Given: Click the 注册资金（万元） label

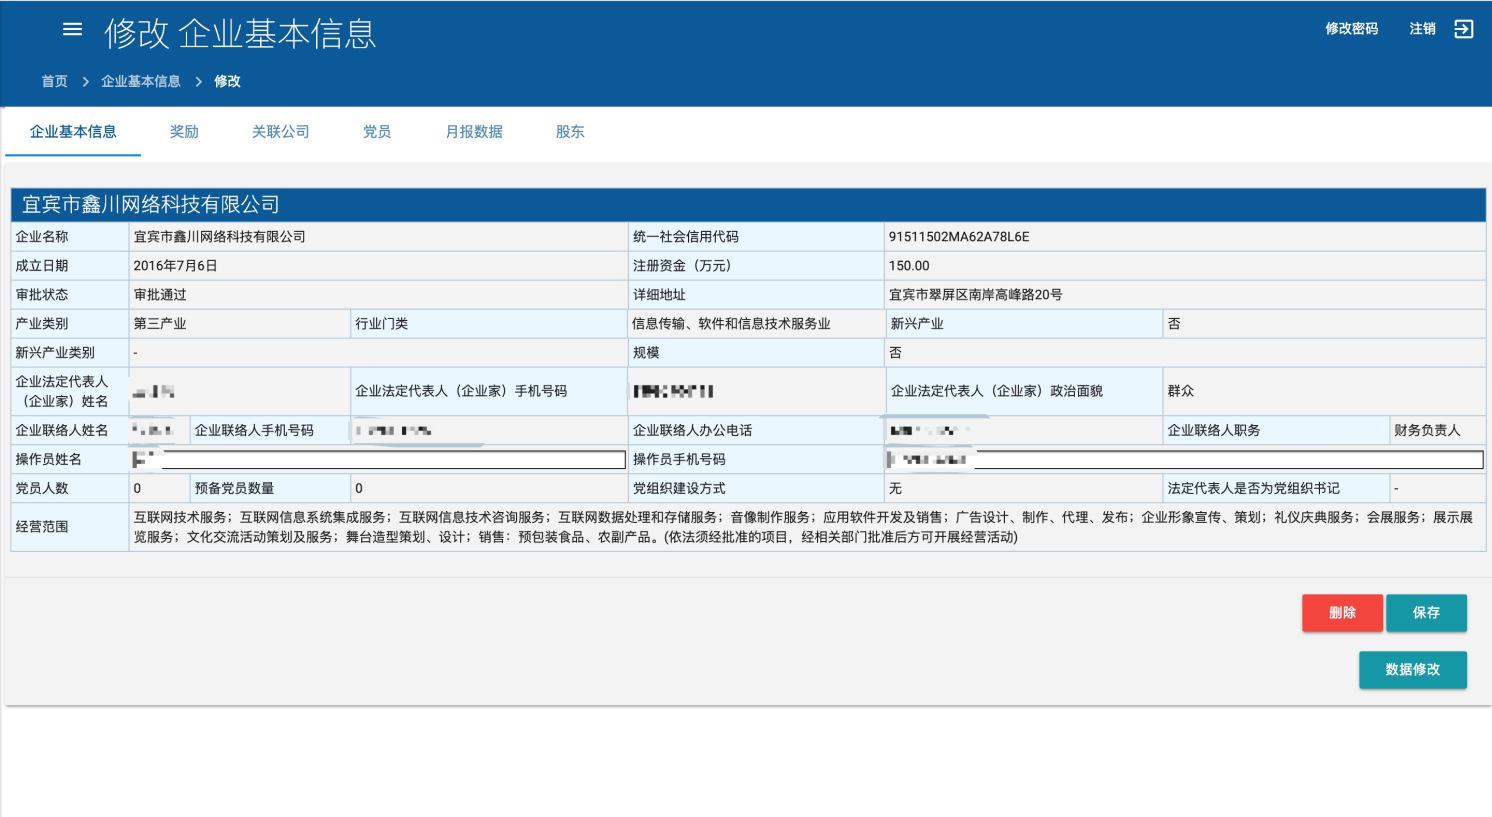Looking at the screenshot, I should click(685, 266).
